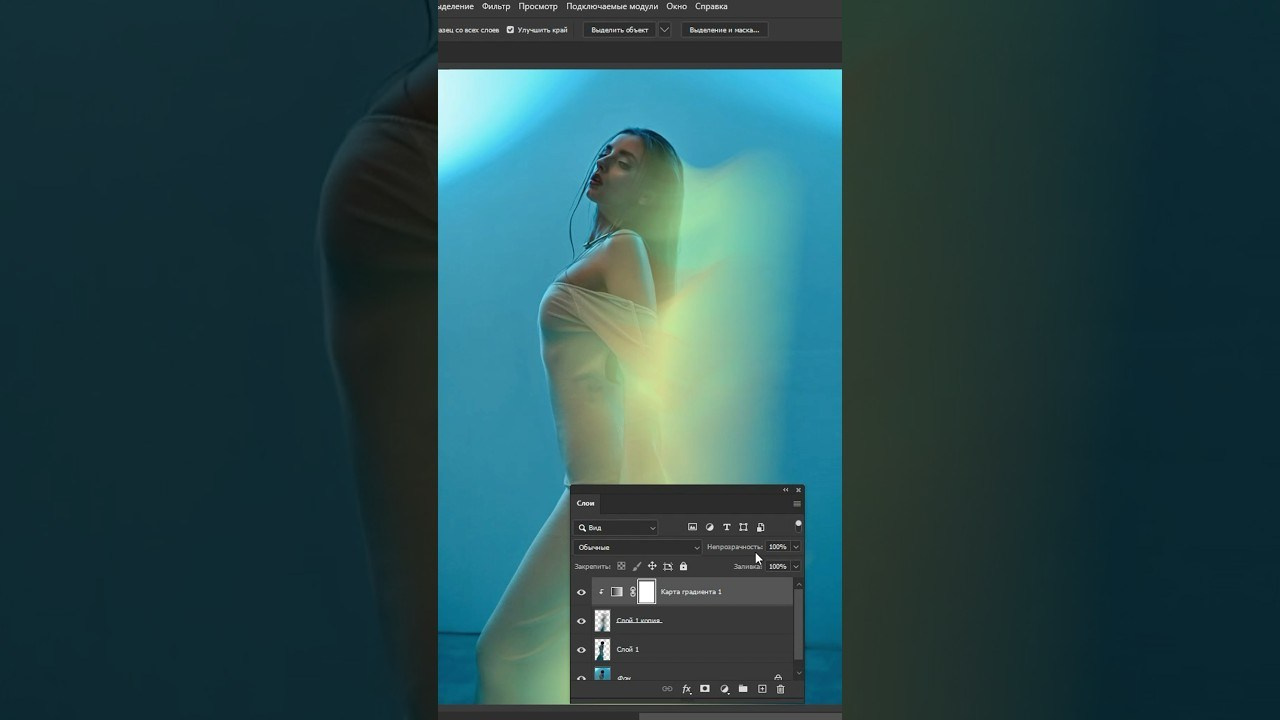The height and width of the screenshot is (720, 1280).
Task: Delete layer using the trash icon
Action: tap(781, 689)
